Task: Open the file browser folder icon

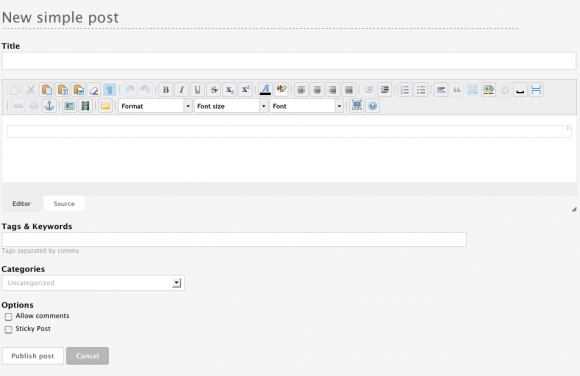Action: coord(105,106)
